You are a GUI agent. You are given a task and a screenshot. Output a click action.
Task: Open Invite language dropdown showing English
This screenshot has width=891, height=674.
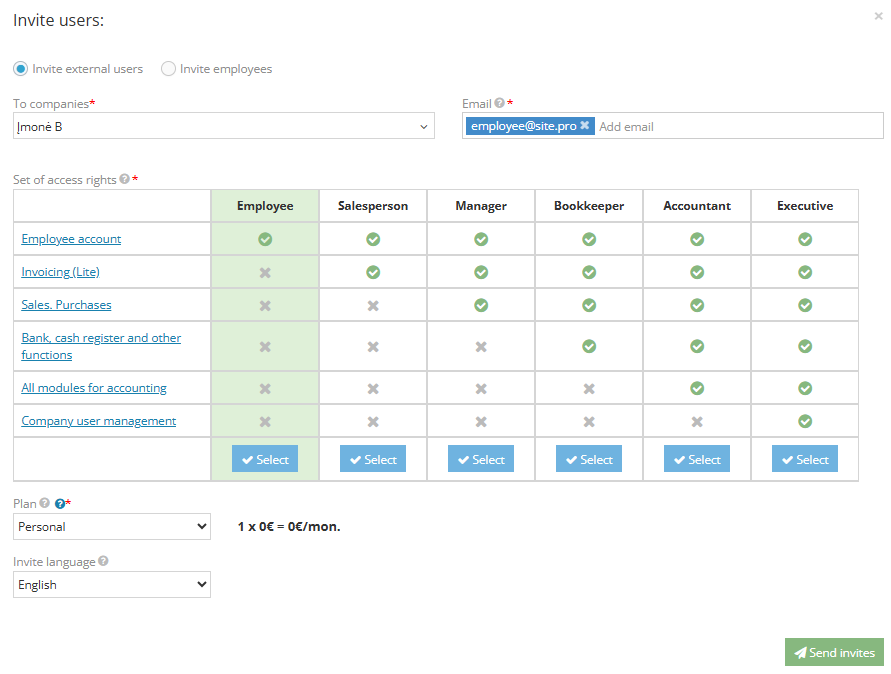click(112, 585)
